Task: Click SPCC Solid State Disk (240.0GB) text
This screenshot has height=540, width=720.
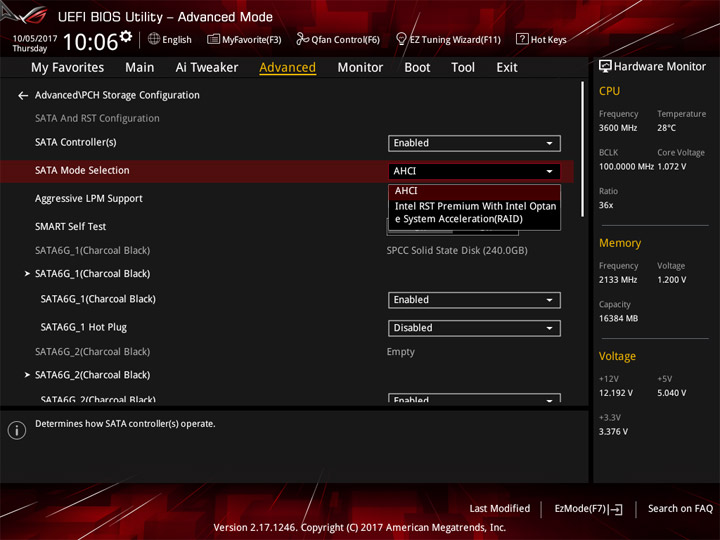Action: [x=457, y=250]
